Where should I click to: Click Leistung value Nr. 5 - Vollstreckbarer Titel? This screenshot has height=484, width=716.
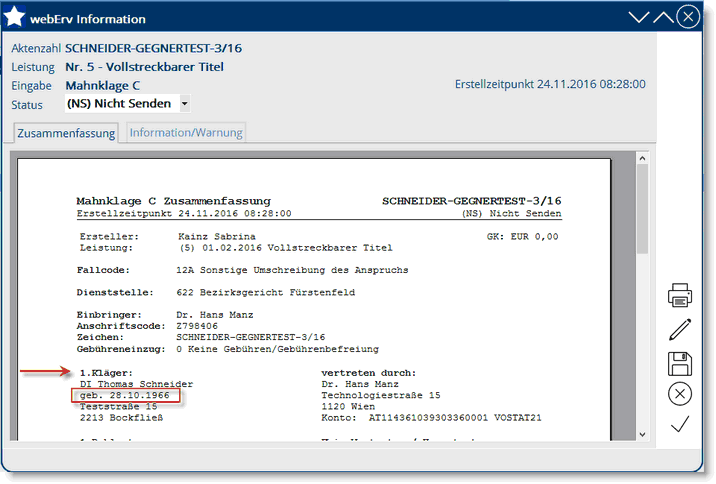(144, 67)
